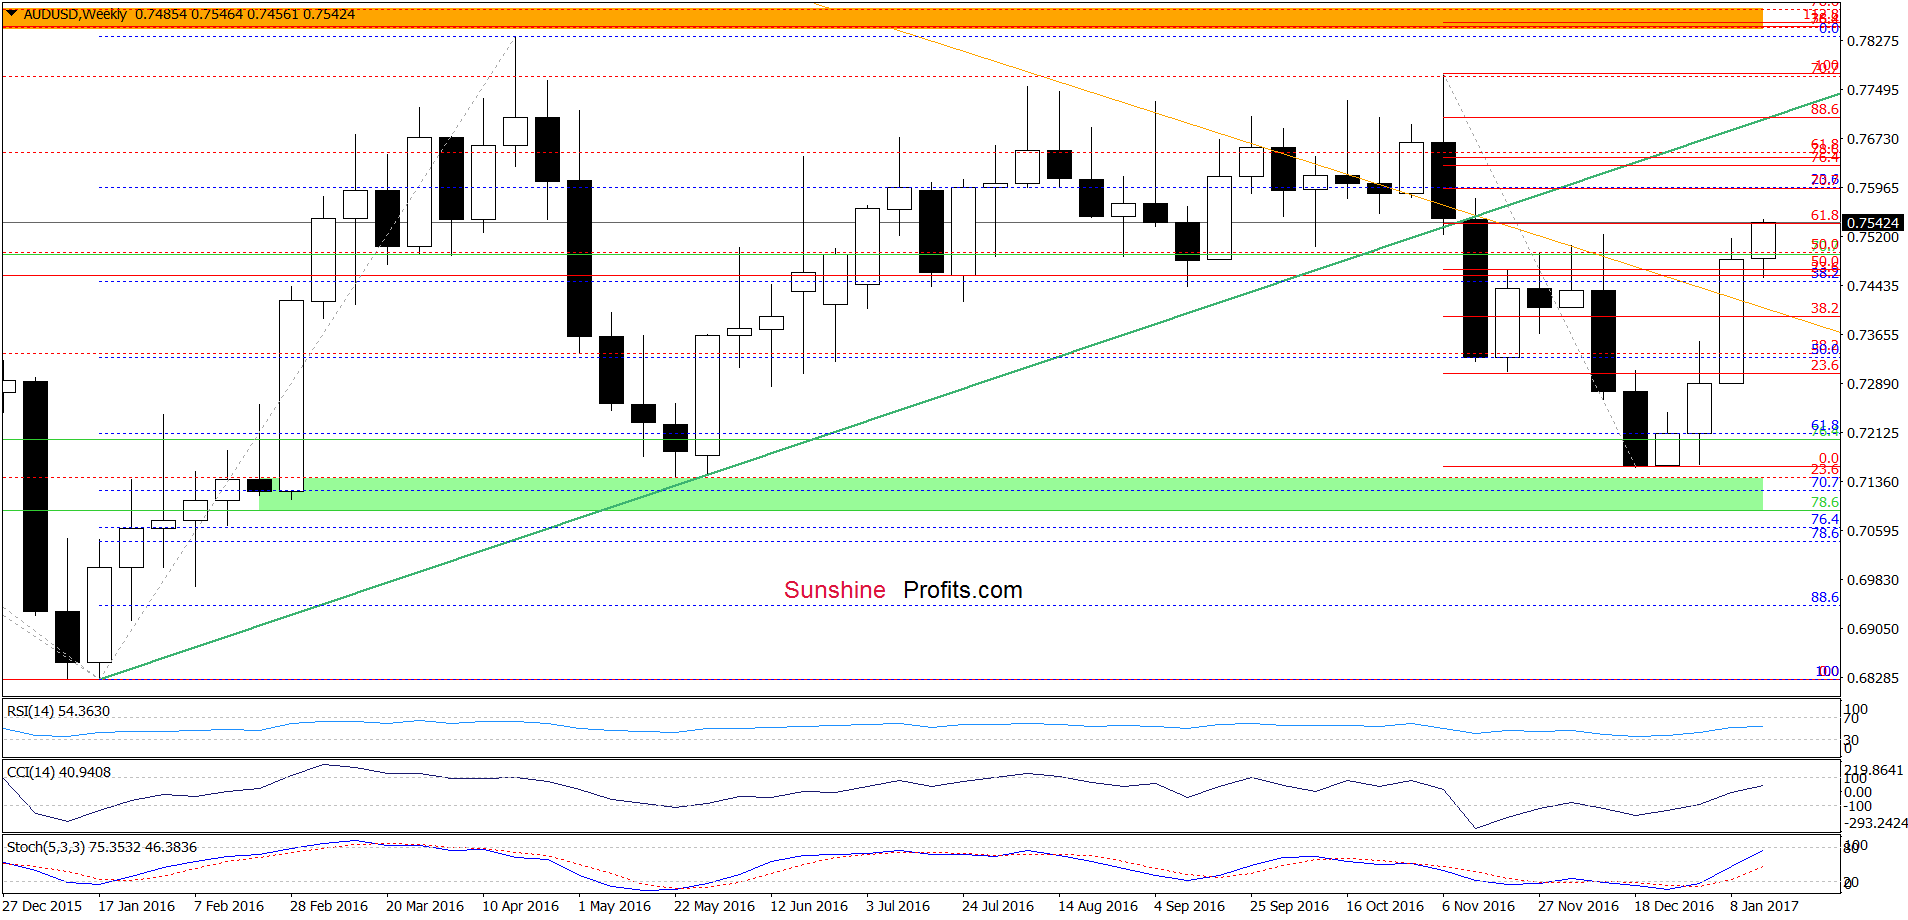
Task: Click the 24 Jul 2016 date label
Action: coord(998,906)
